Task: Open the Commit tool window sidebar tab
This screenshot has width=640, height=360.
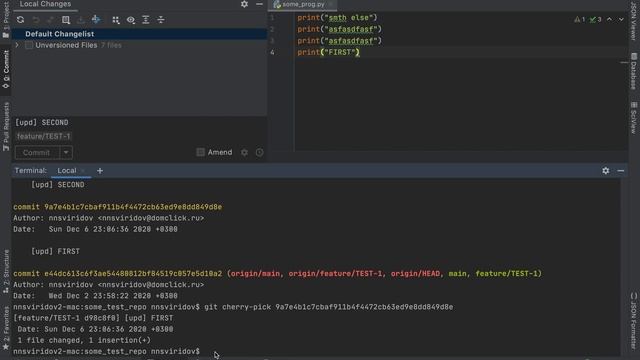Action: [x=6, y=69]
